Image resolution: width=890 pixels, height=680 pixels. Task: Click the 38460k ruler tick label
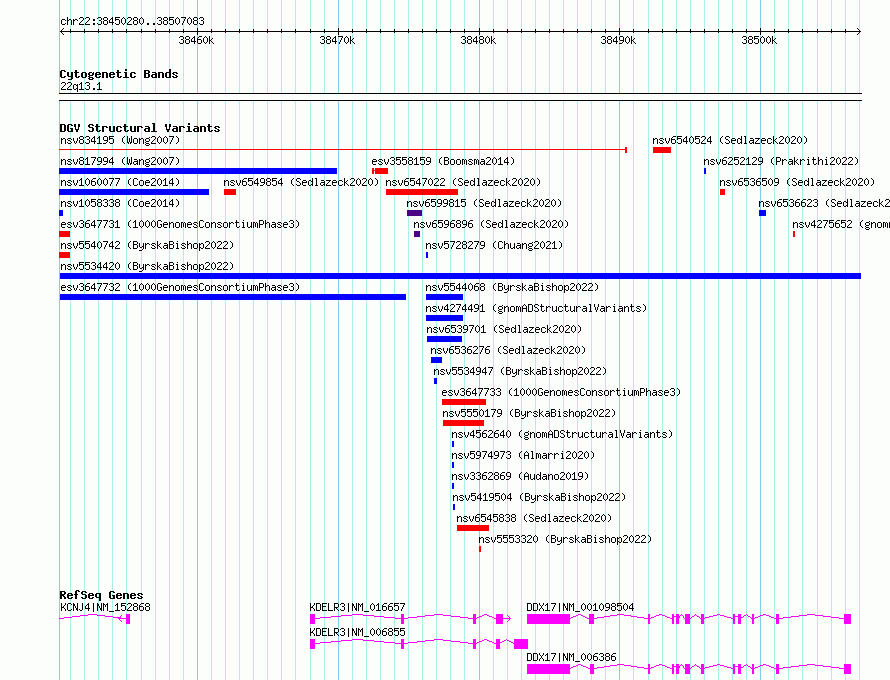tap(196, 40)
